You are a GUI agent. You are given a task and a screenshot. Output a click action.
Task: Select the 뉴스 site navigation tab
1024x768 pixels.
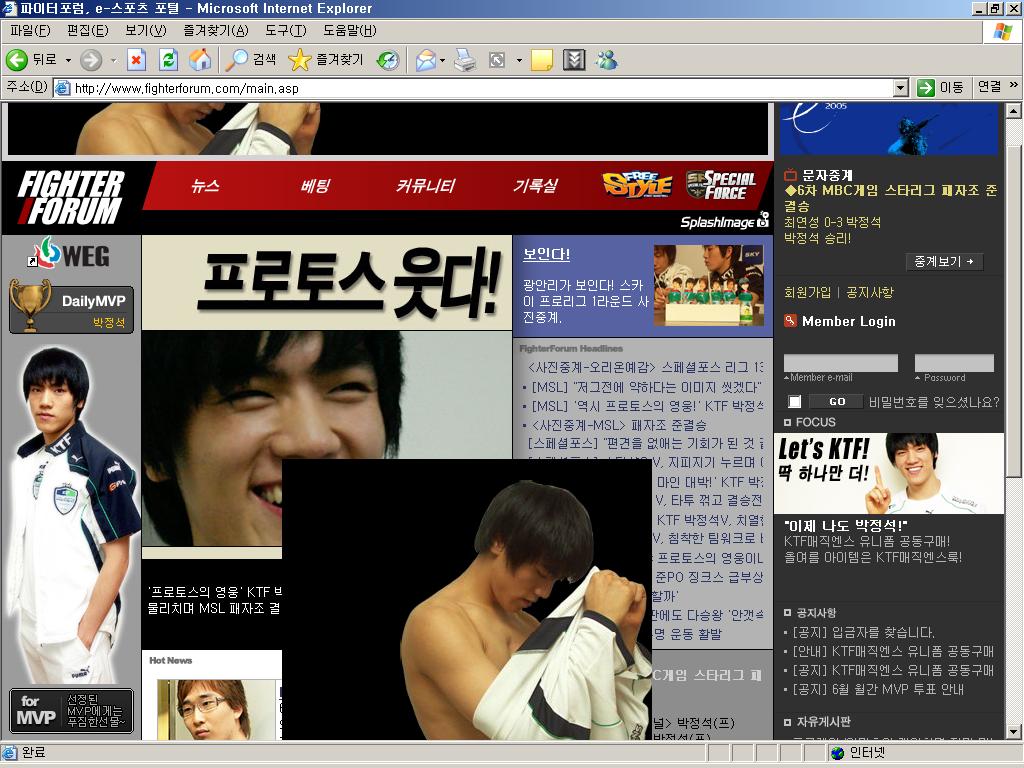pos(205,186)
